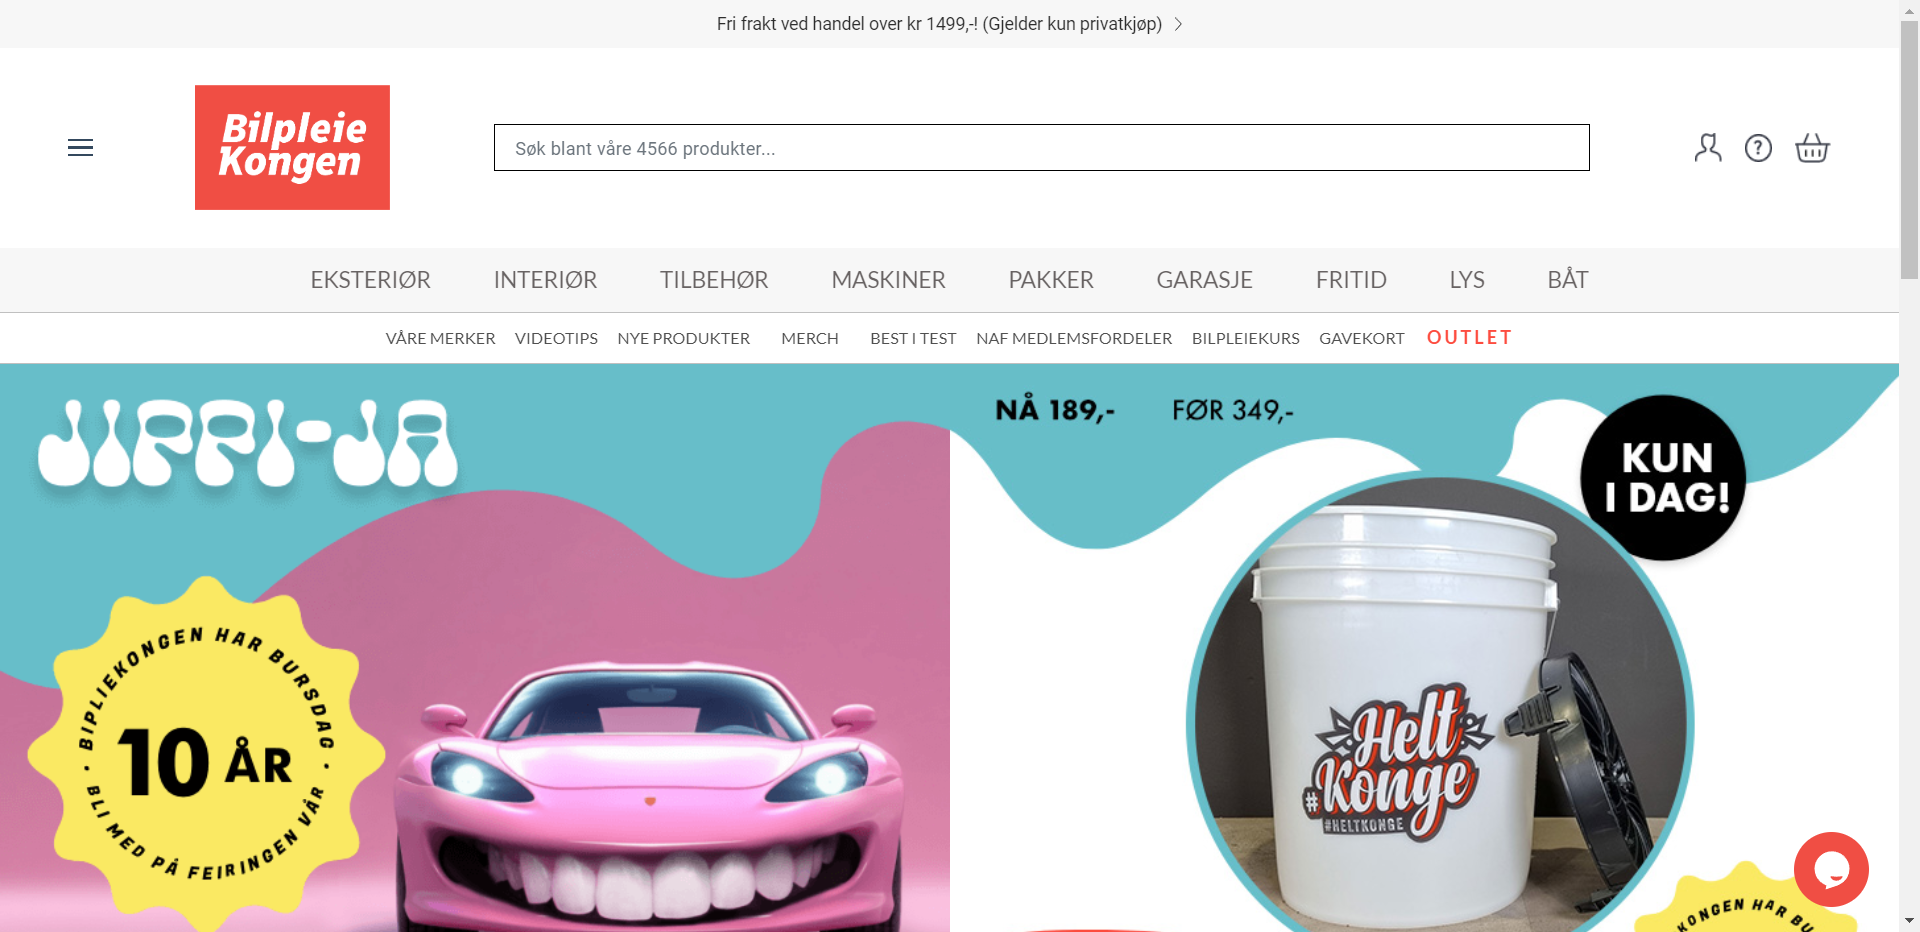Open the INTERIØR category
Viewport: 1920px width, 932px height.
[545, 280]
